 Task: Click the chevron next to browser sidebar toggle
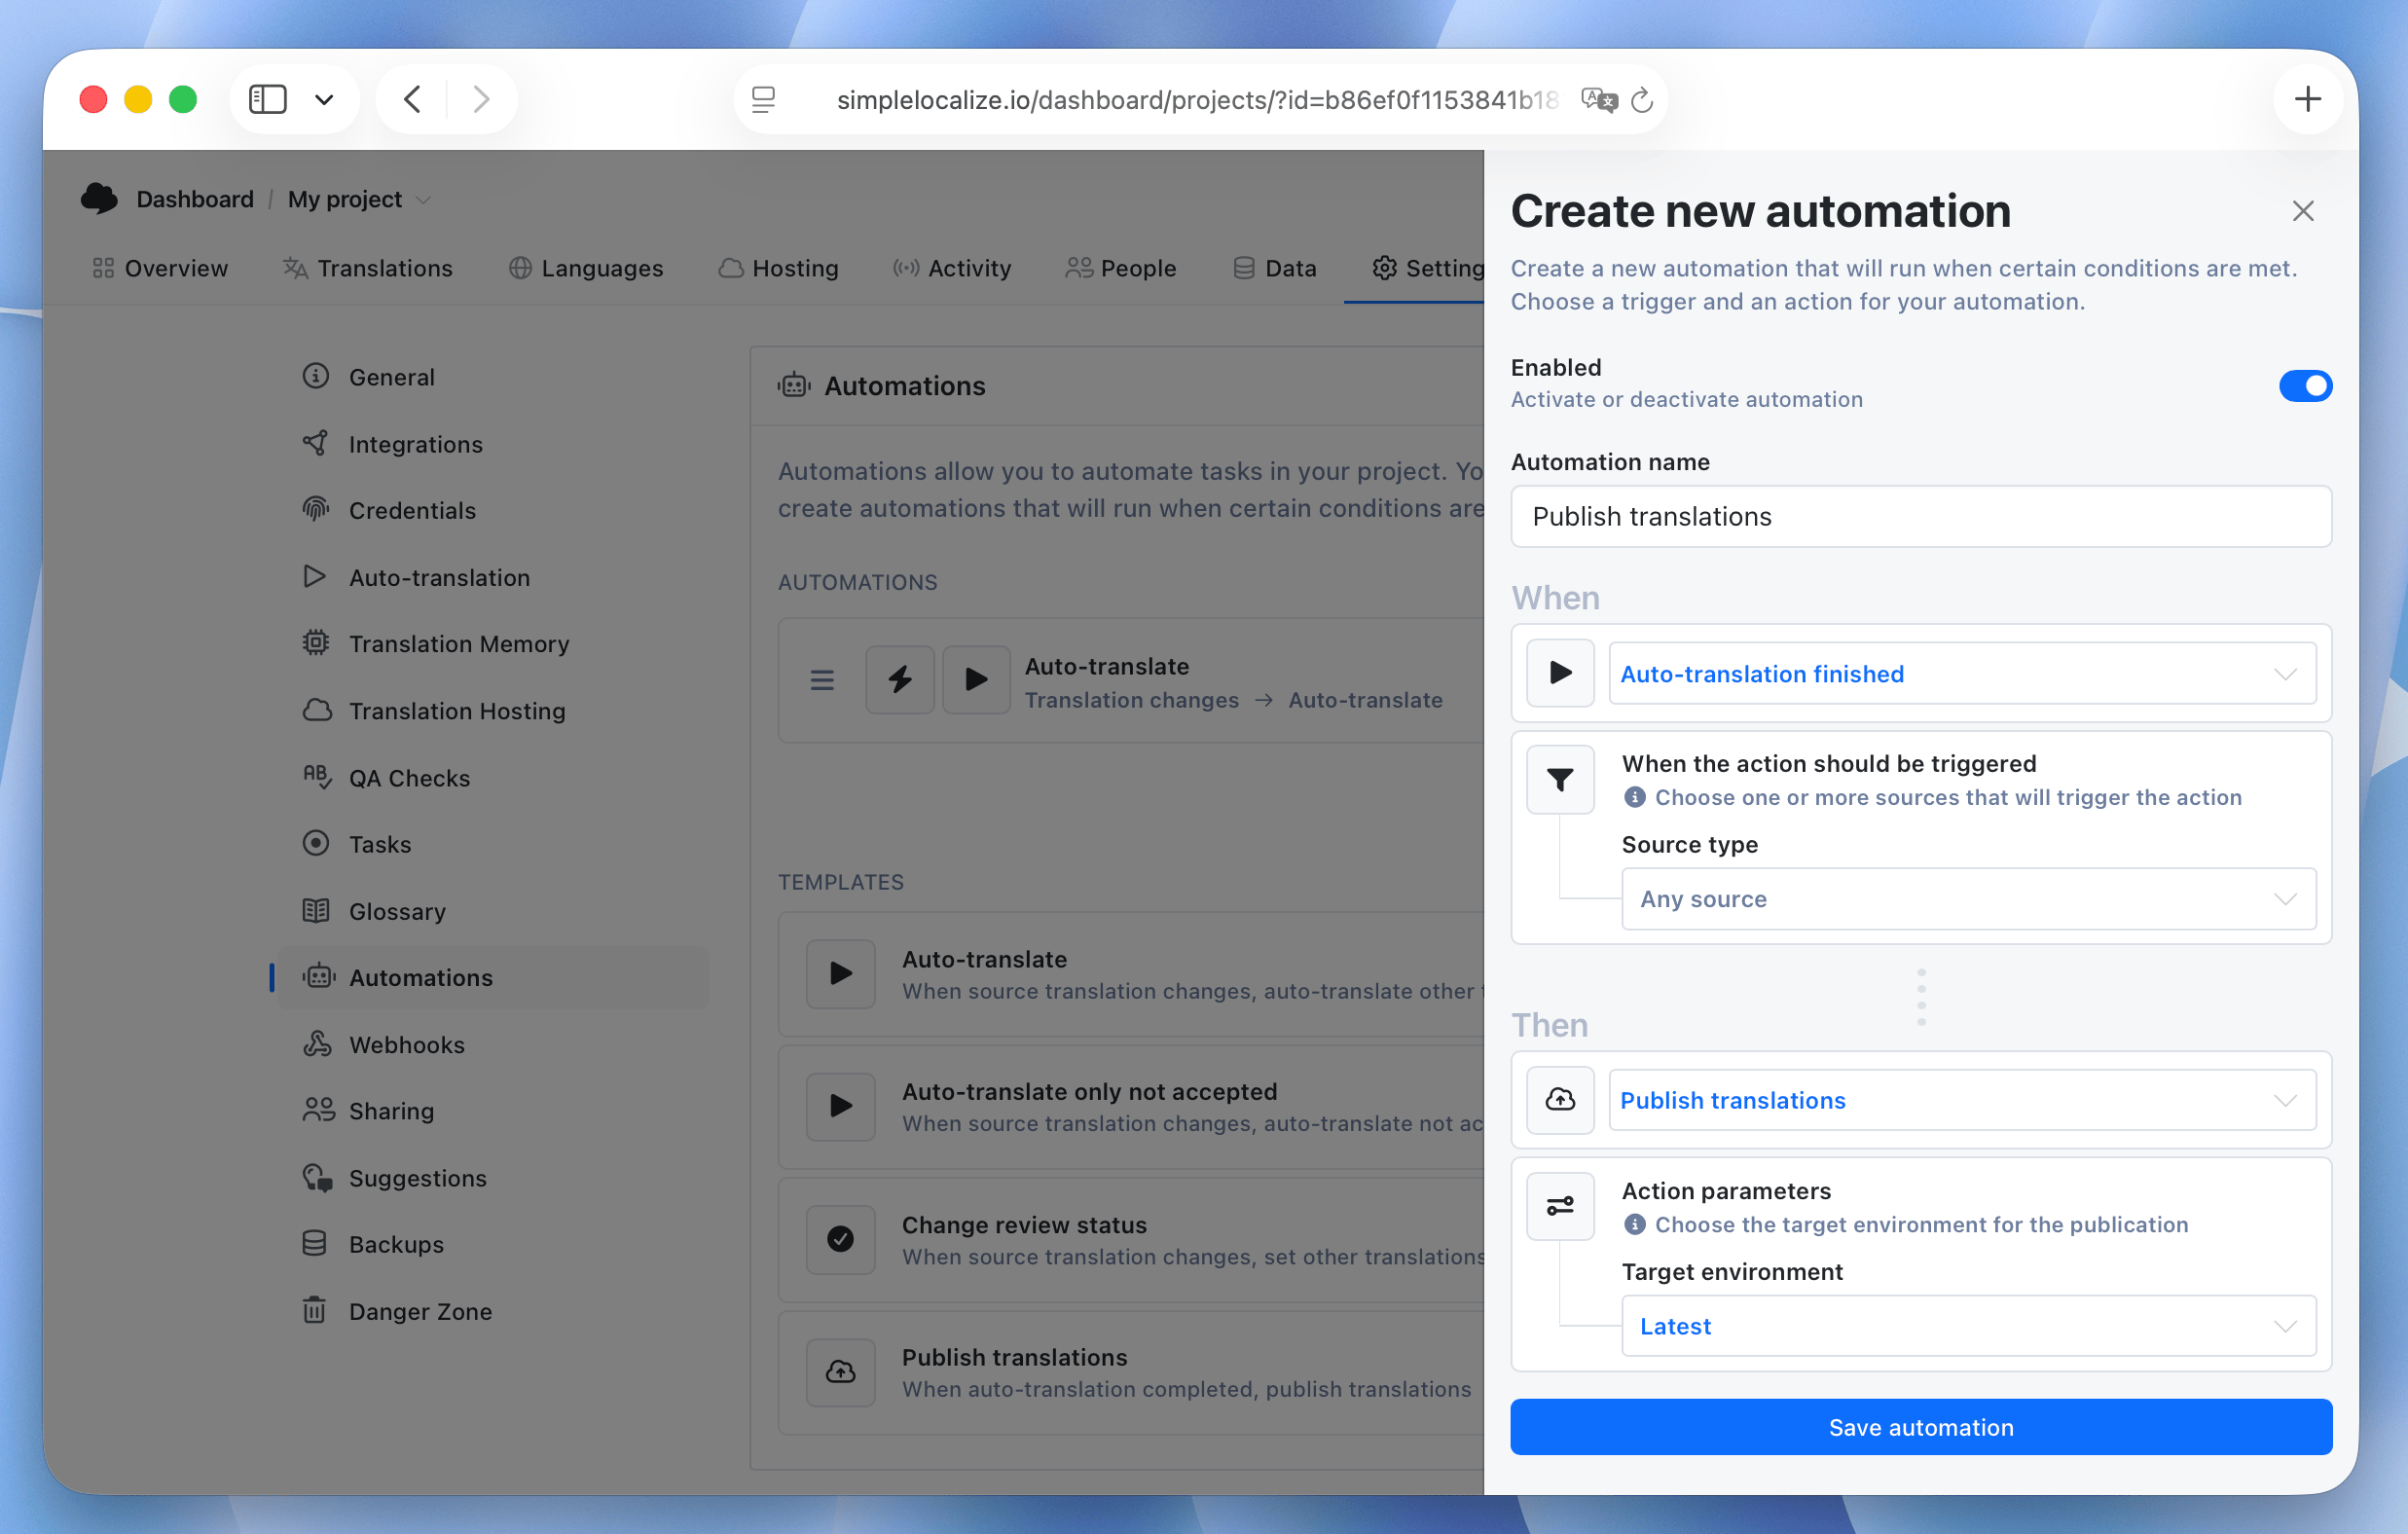coord(324,99)
